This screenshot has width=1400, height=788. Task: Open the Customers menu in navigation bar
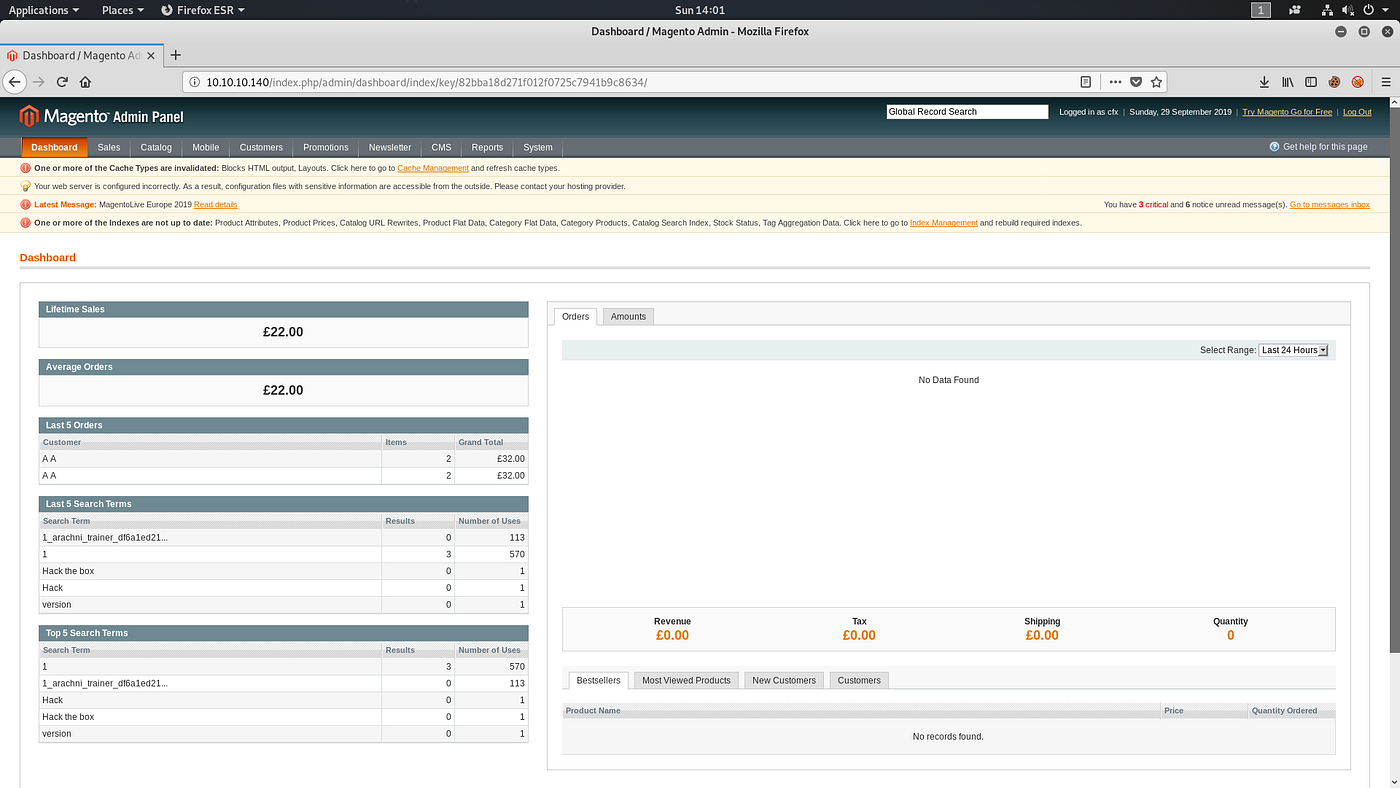pos(261,147)
